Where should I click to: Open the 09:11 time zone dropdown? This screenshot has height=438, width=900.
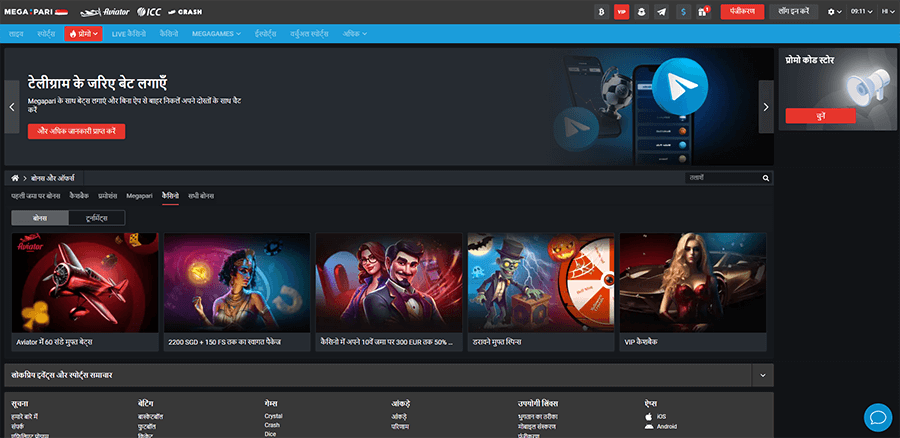coord(862,11)
